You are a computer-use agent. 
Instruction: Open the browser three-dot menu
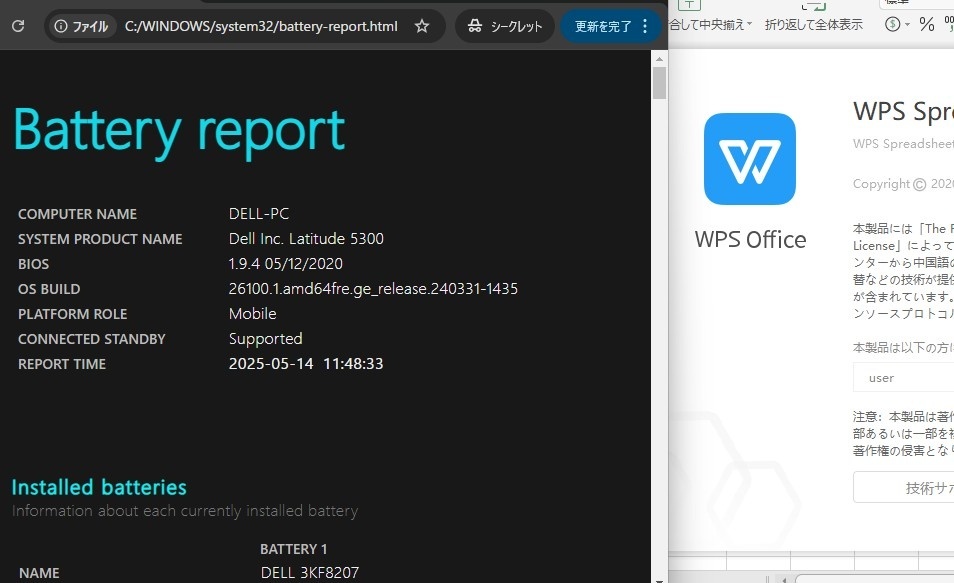point(645,26)
